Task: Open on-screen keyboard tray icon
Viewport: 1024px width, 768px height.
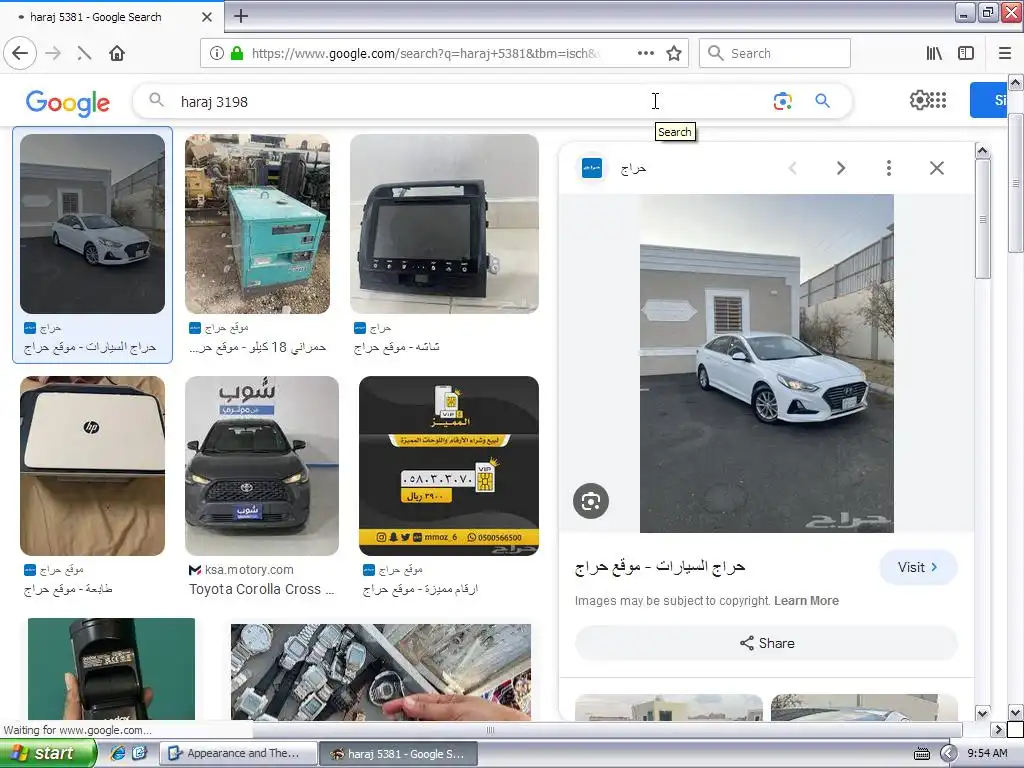Action: [922, 754]
